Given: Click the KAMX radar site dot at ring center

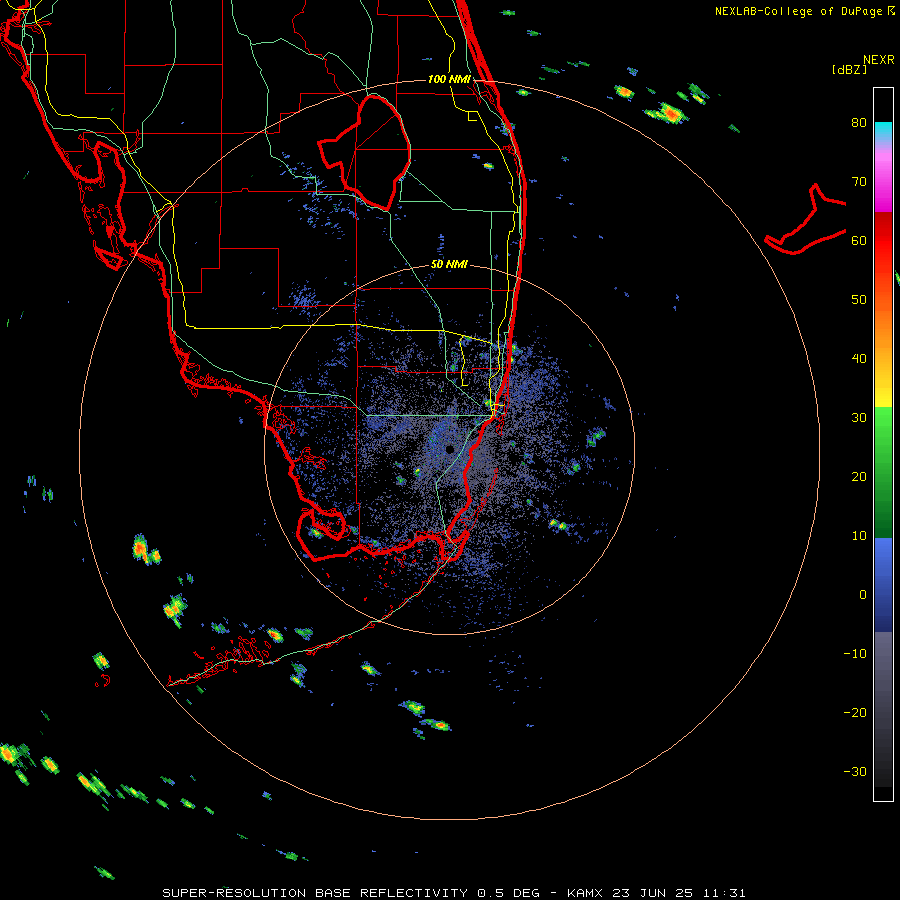Looking at the screenshot, I should (x=449, y=449).
